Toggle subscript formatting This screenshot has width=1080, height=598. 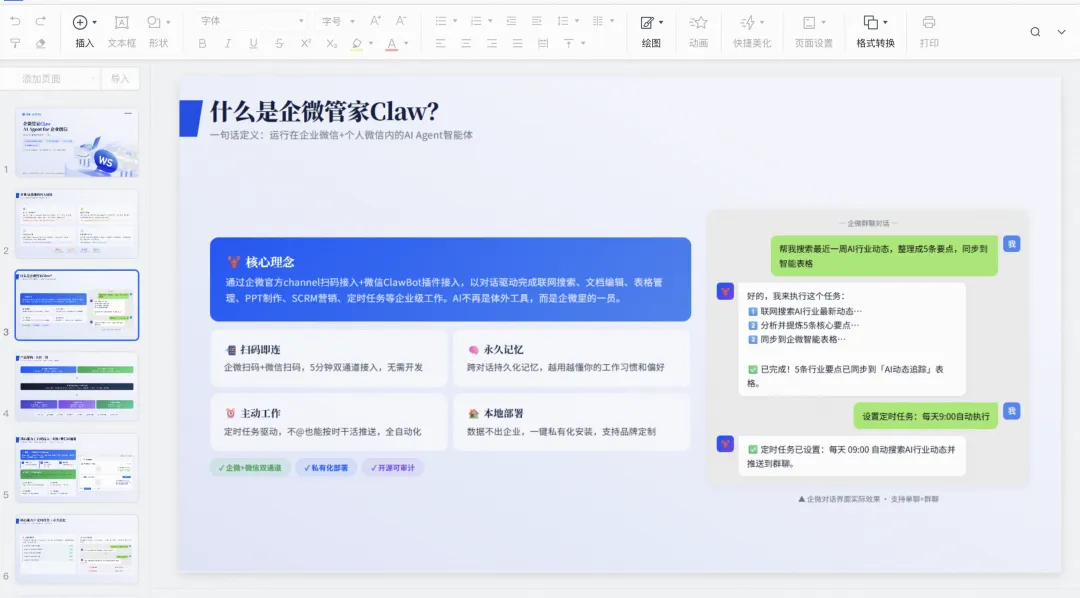pos(331,43)
